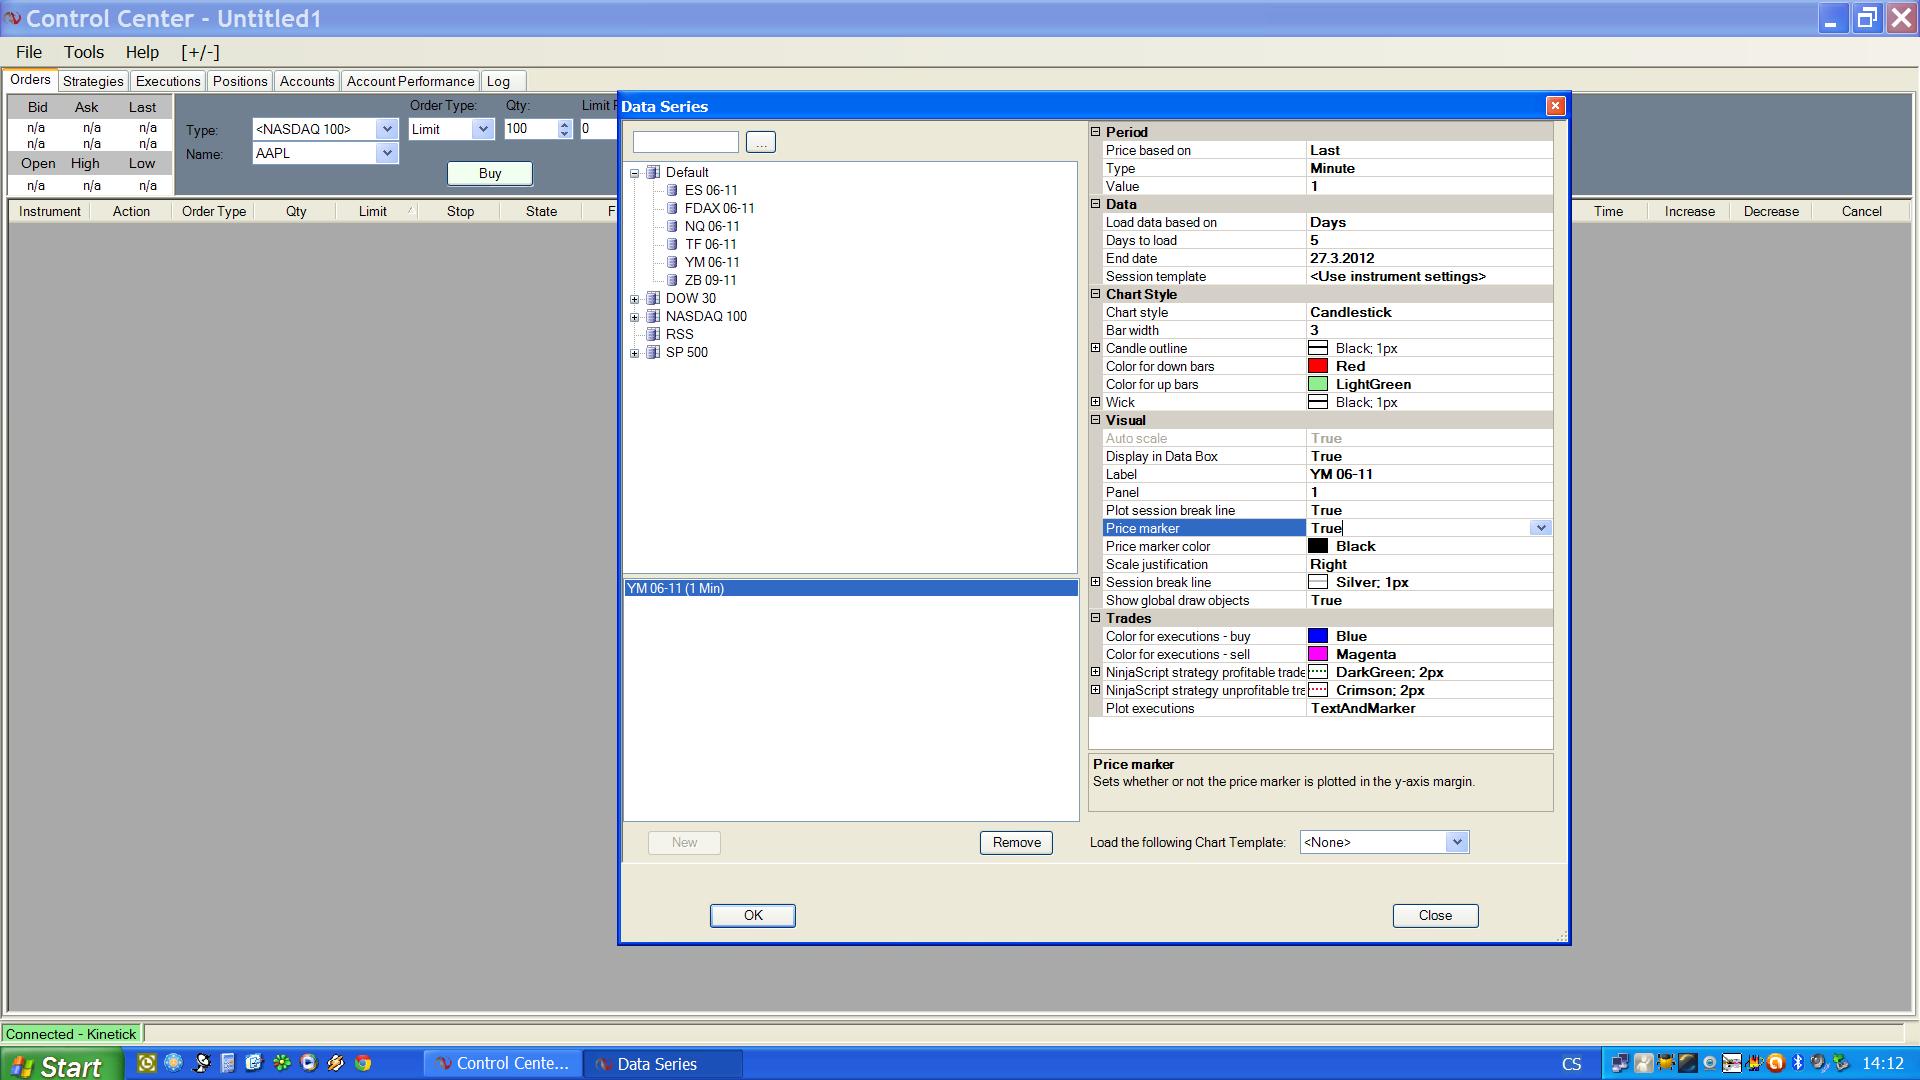Click the OK button
The image size is (1920, 1080).
coord(752,915)
